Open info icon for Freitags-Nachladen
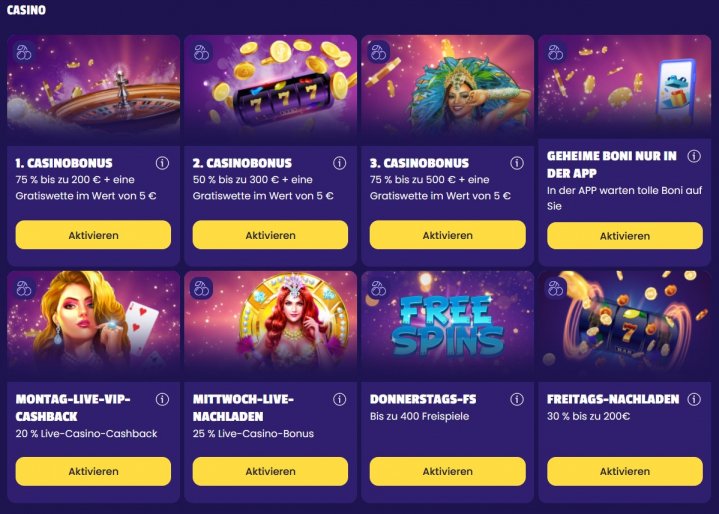The width and height of the screenshot is (719, 514). [694, 399]
